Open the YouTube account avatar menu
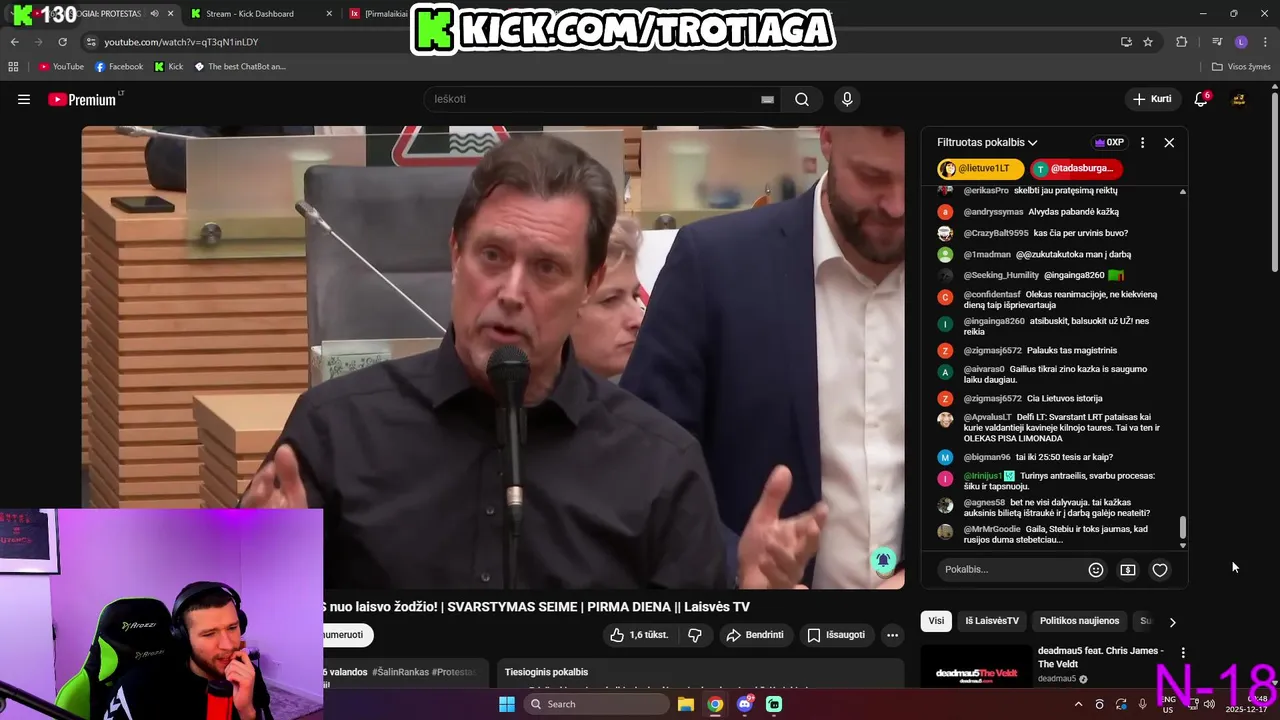 click(x=1238, y=99)
